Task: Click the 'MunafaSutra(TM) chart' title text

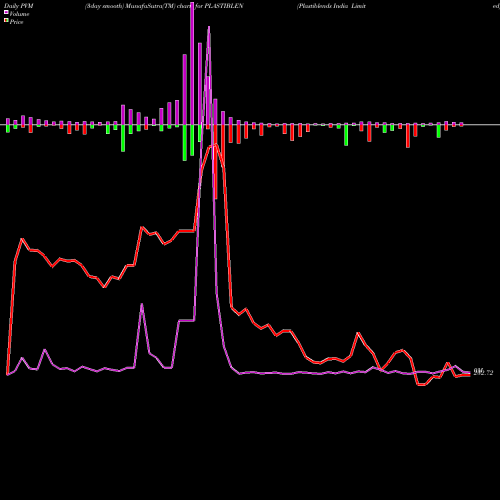Action: point(159,6)
